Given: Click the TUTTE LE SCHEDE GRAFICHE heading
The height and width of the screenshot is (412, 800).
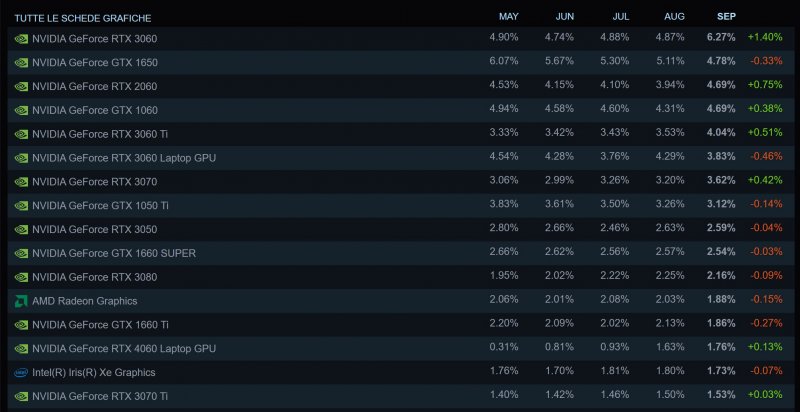Looking at the screenshot, I should click(82, 18).
